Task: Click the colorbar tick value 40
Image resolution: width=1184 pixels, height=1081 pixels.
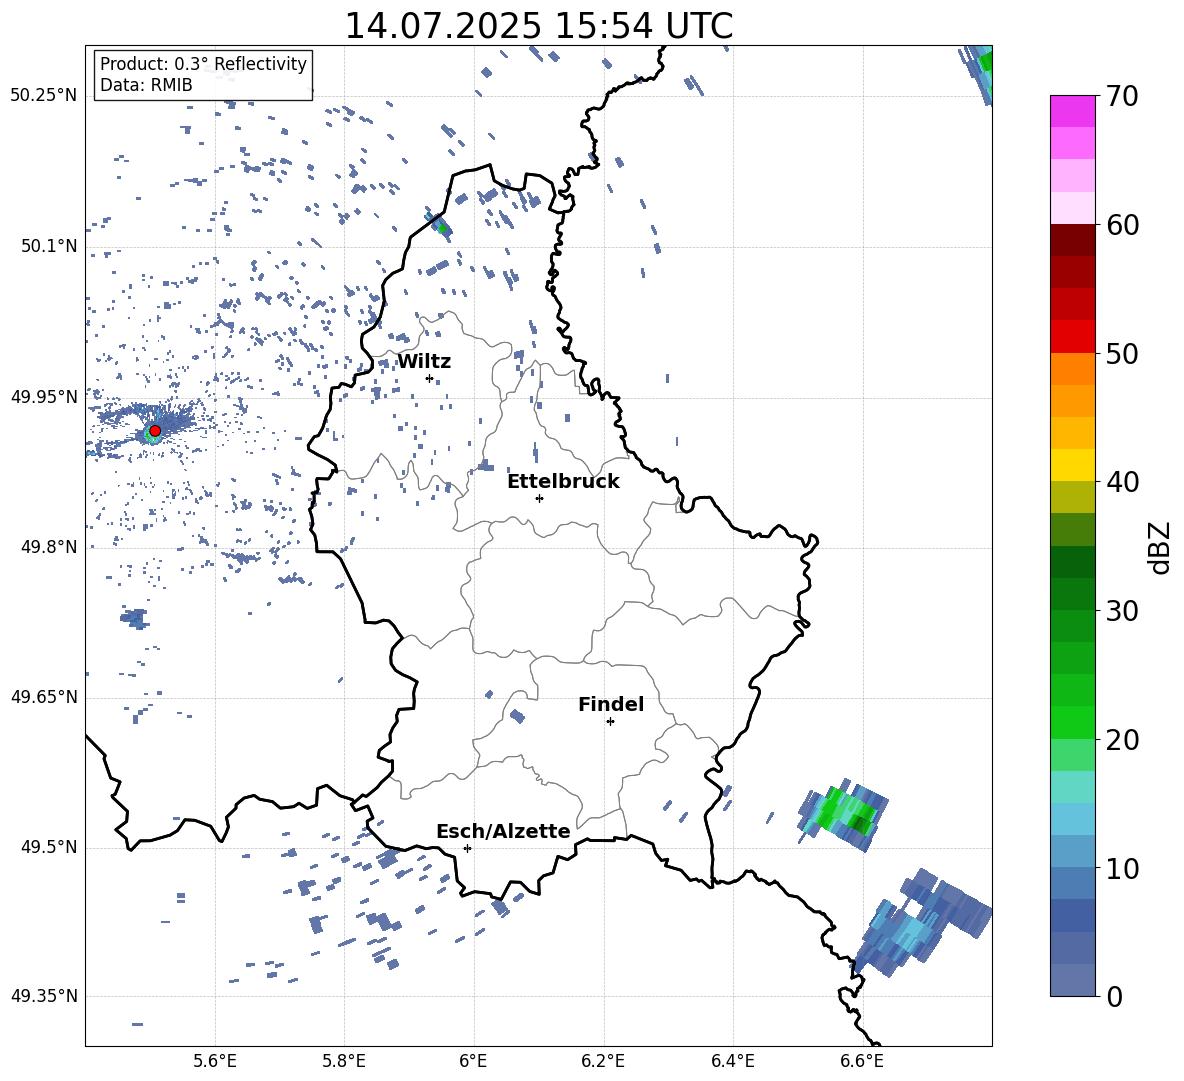Action: (1122, 482)
